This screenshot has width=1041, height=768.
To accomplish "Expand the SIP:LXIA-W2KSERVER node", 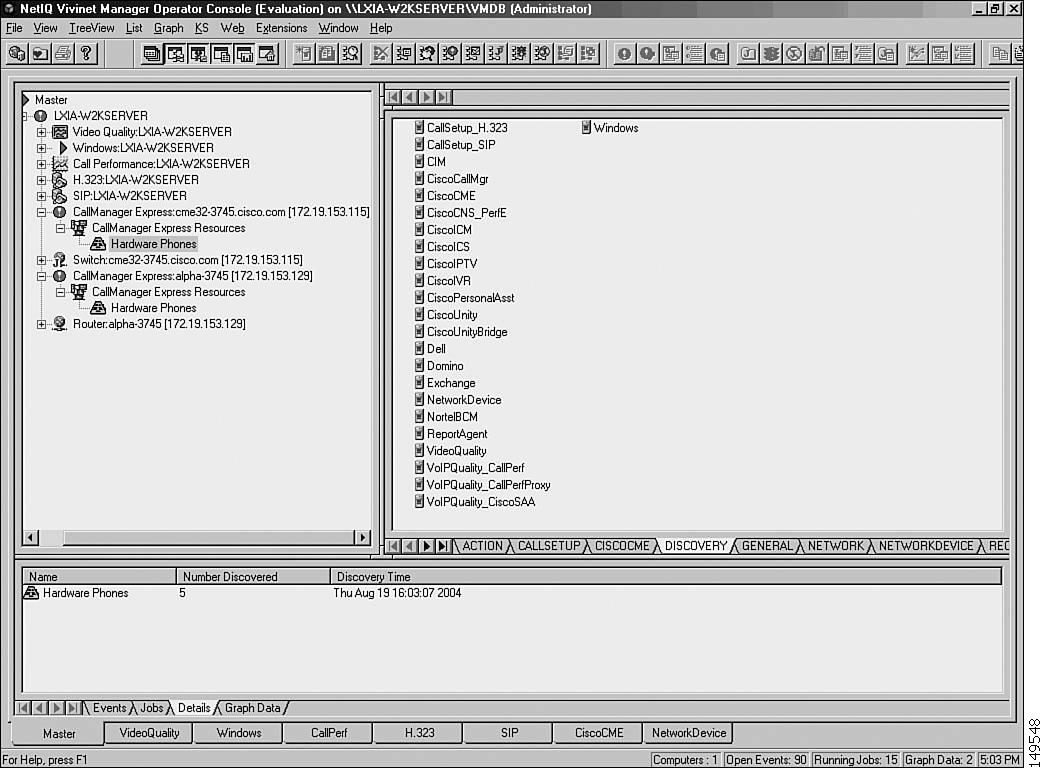I will point(41,196).
